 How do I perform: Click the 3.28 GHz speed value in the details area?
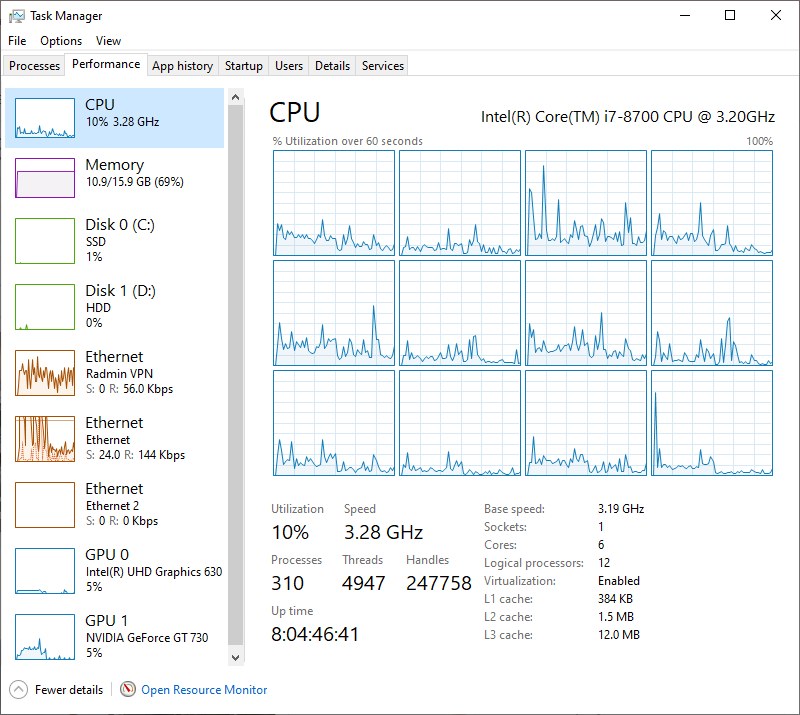(x=383, y=532)
